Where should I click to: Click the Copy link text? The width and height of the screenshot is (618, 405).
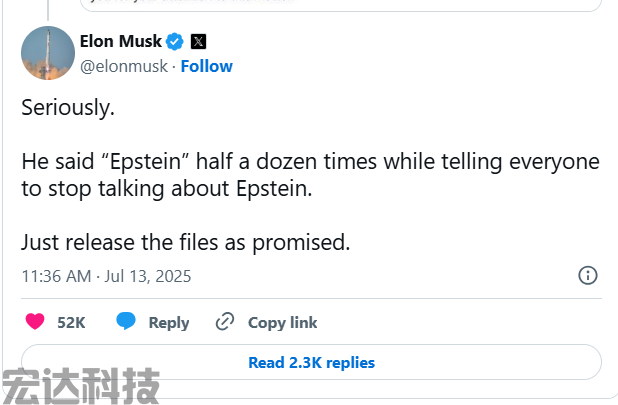click(x=282, y=323)
